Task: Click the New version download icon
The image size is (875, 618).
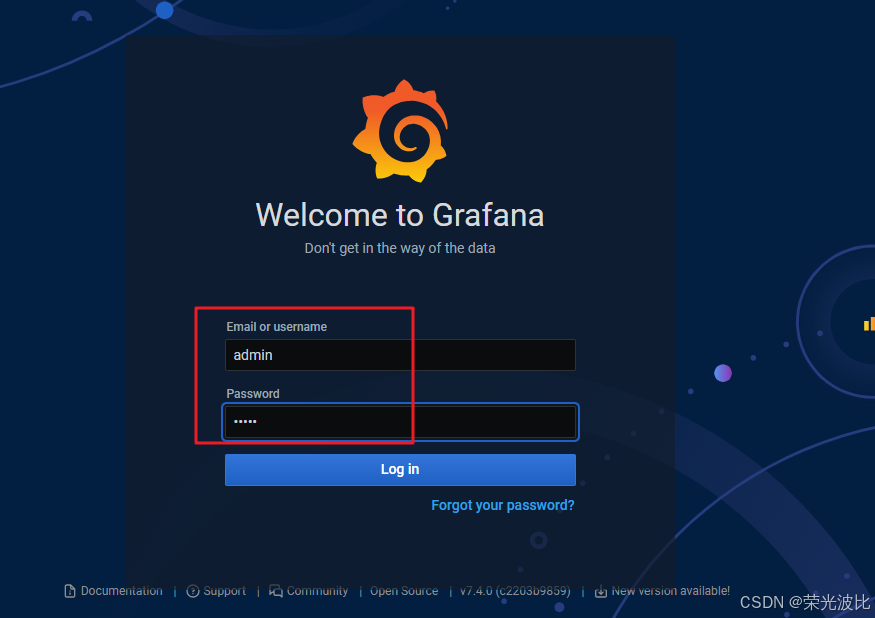Action: pyautogui.click(x=600, y=591)
